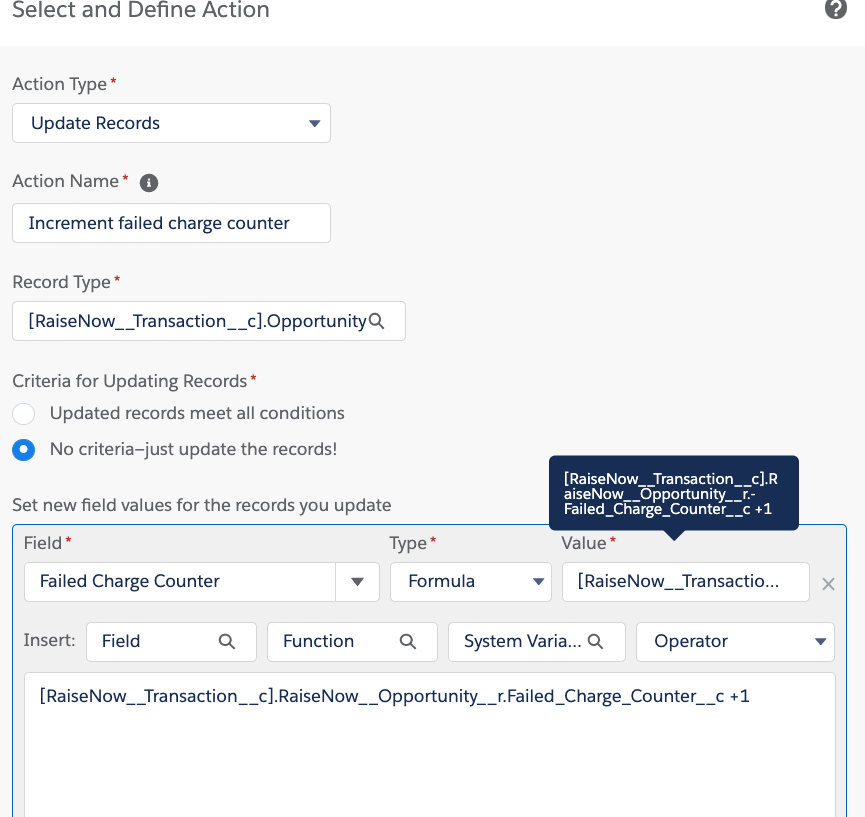This screenshot has width=865, height=817.
Task: Select 'No criteria–just update the records!' radio
Action: click(x=24, y=450)
